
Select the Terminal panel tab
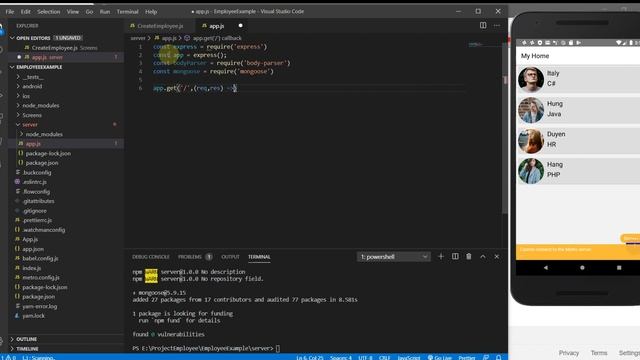[259, 257]
